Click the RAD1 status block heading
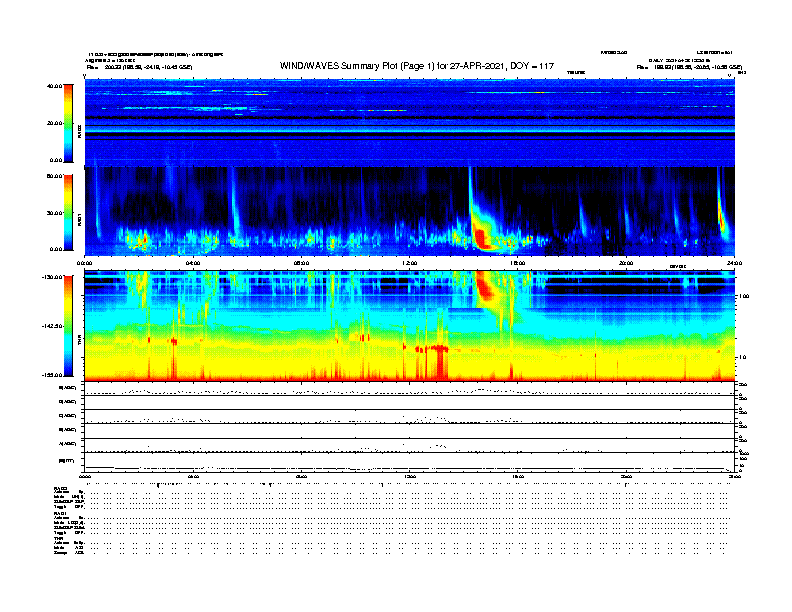This screenshot has width=792, height=612. click(x=60, y=514)
